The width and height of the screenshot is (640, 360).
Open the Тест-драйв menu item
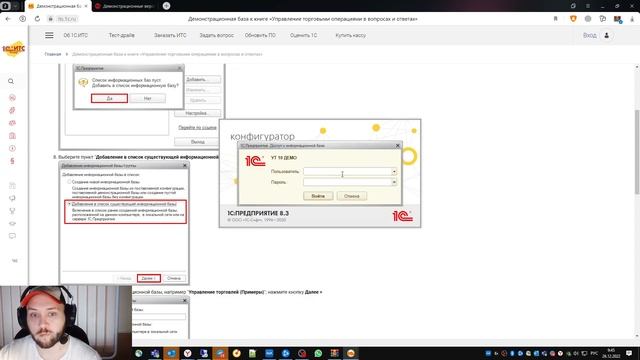pos(122,36)
